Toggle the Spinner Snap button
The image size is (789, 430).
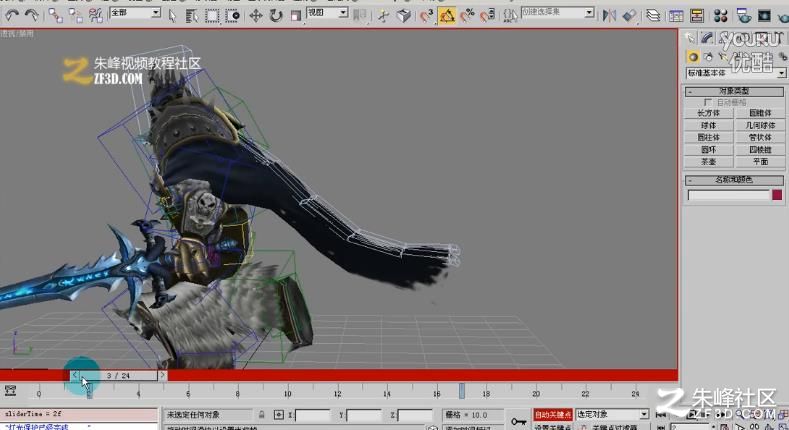tap(487, 16)
